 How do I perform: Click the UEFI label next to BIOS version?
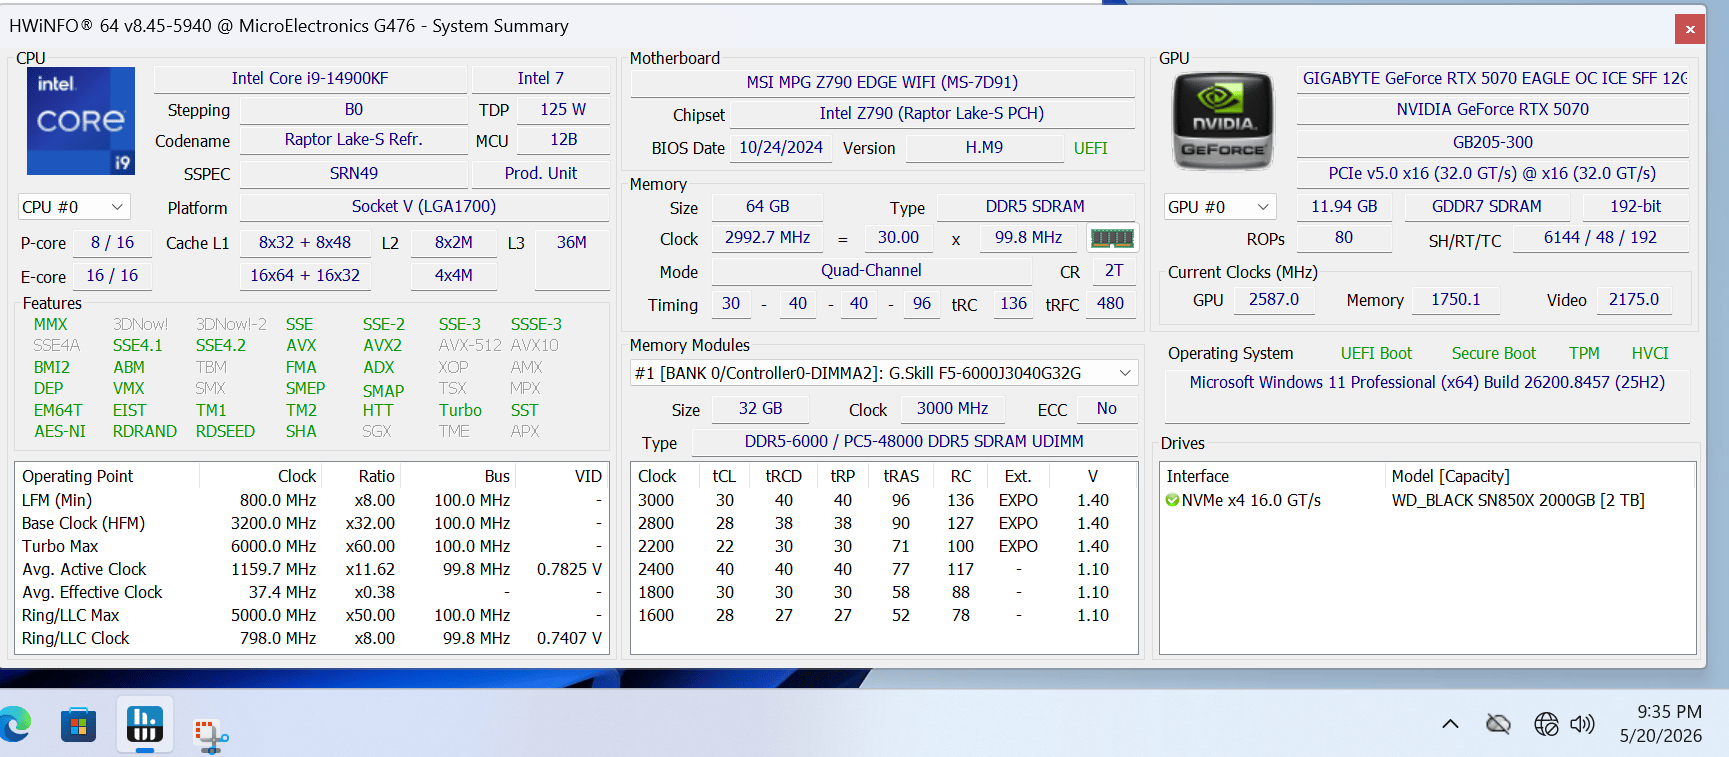[x=1090, y=148]
